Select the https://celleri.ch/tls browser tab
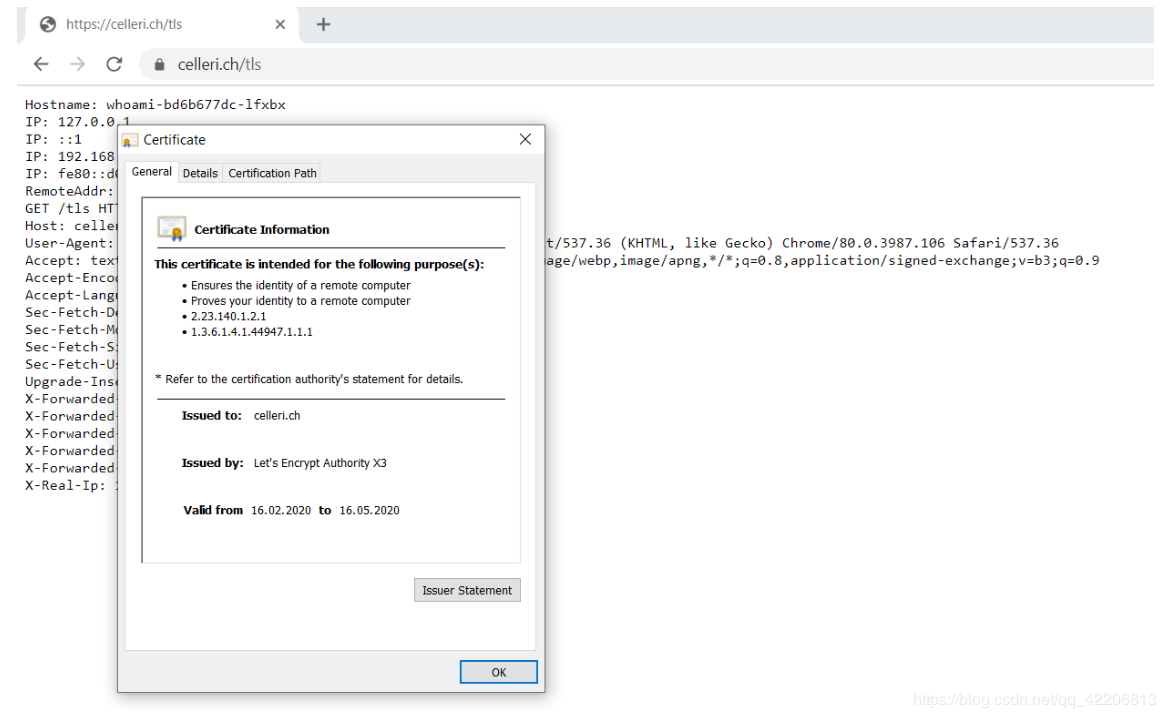 click(162, 25)
